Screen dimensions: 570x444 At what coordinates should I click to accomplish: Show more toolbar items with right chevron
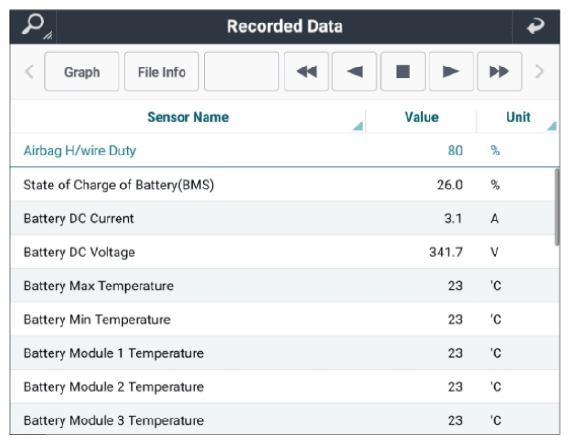tap(540, 71)
